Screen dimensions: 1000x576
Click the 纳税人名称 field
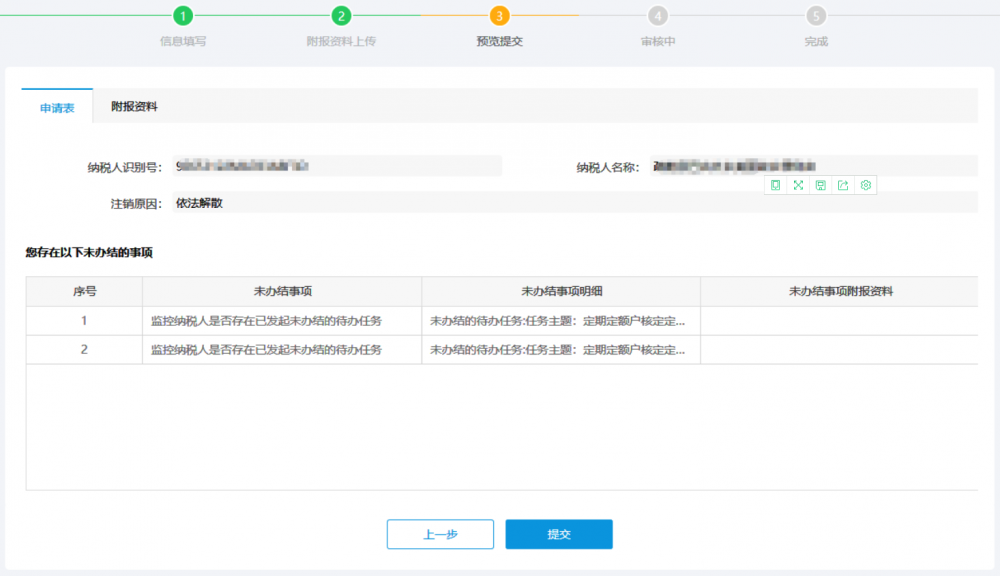point(812,166)
